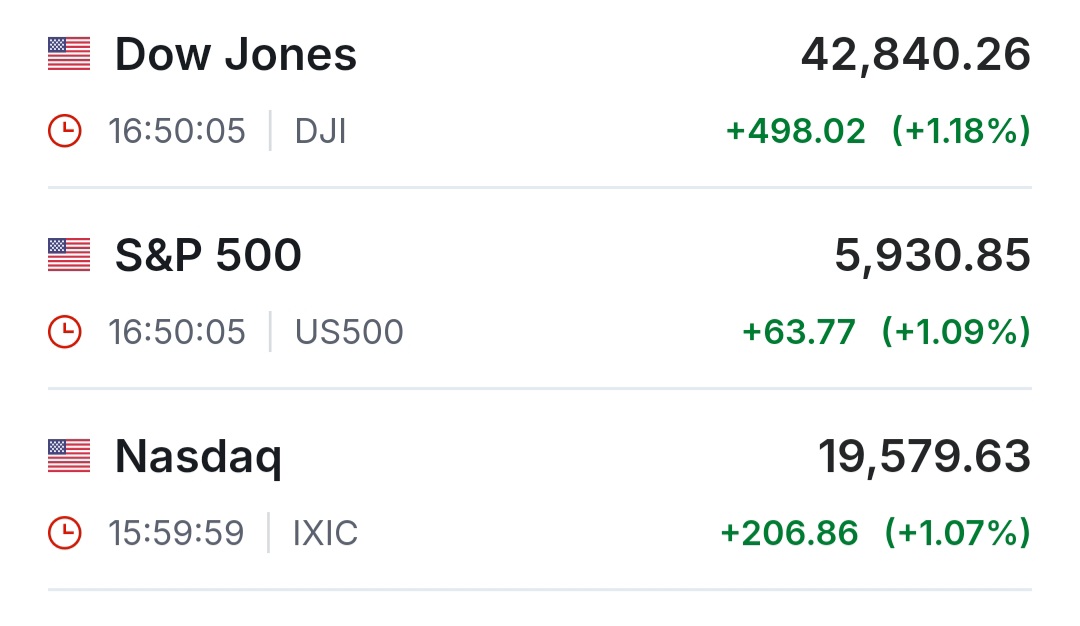The height and width of the screenshot is (626, 1080).
Task: Click the US flag beside Nasdaq
Action: tap(69, 456)
